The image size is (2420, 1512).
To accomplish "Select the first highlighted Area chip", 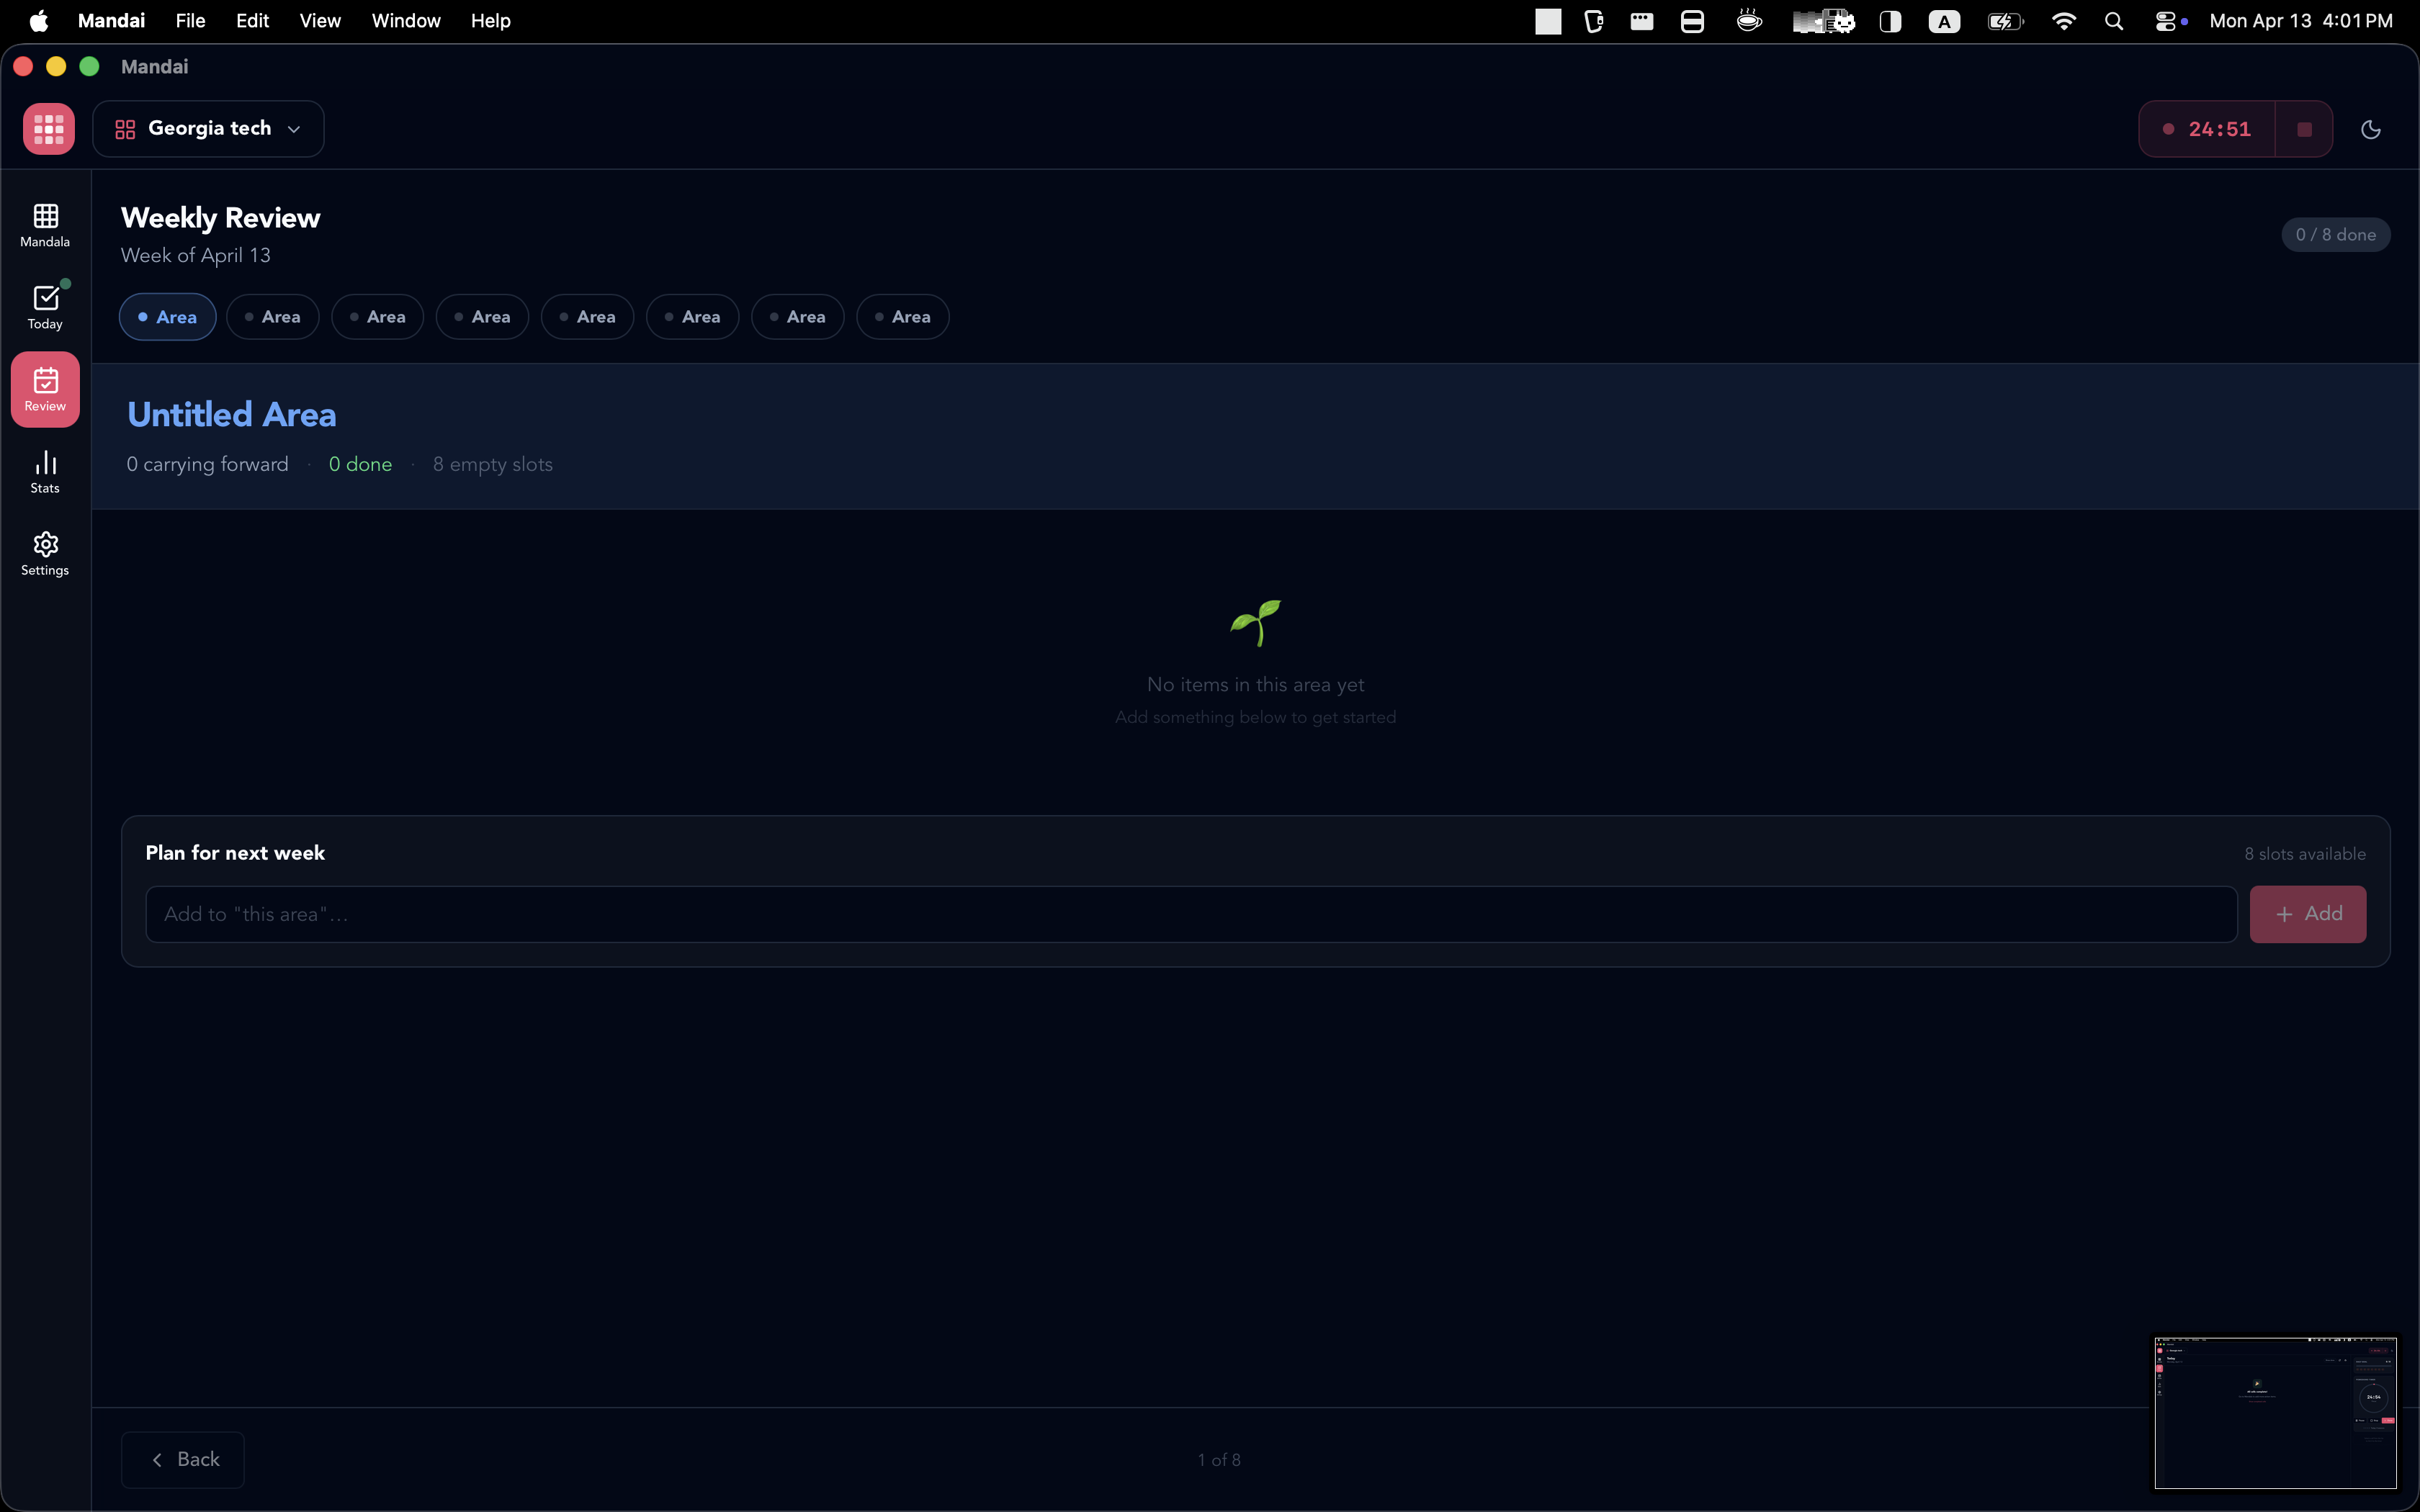I will click(167, 316).
